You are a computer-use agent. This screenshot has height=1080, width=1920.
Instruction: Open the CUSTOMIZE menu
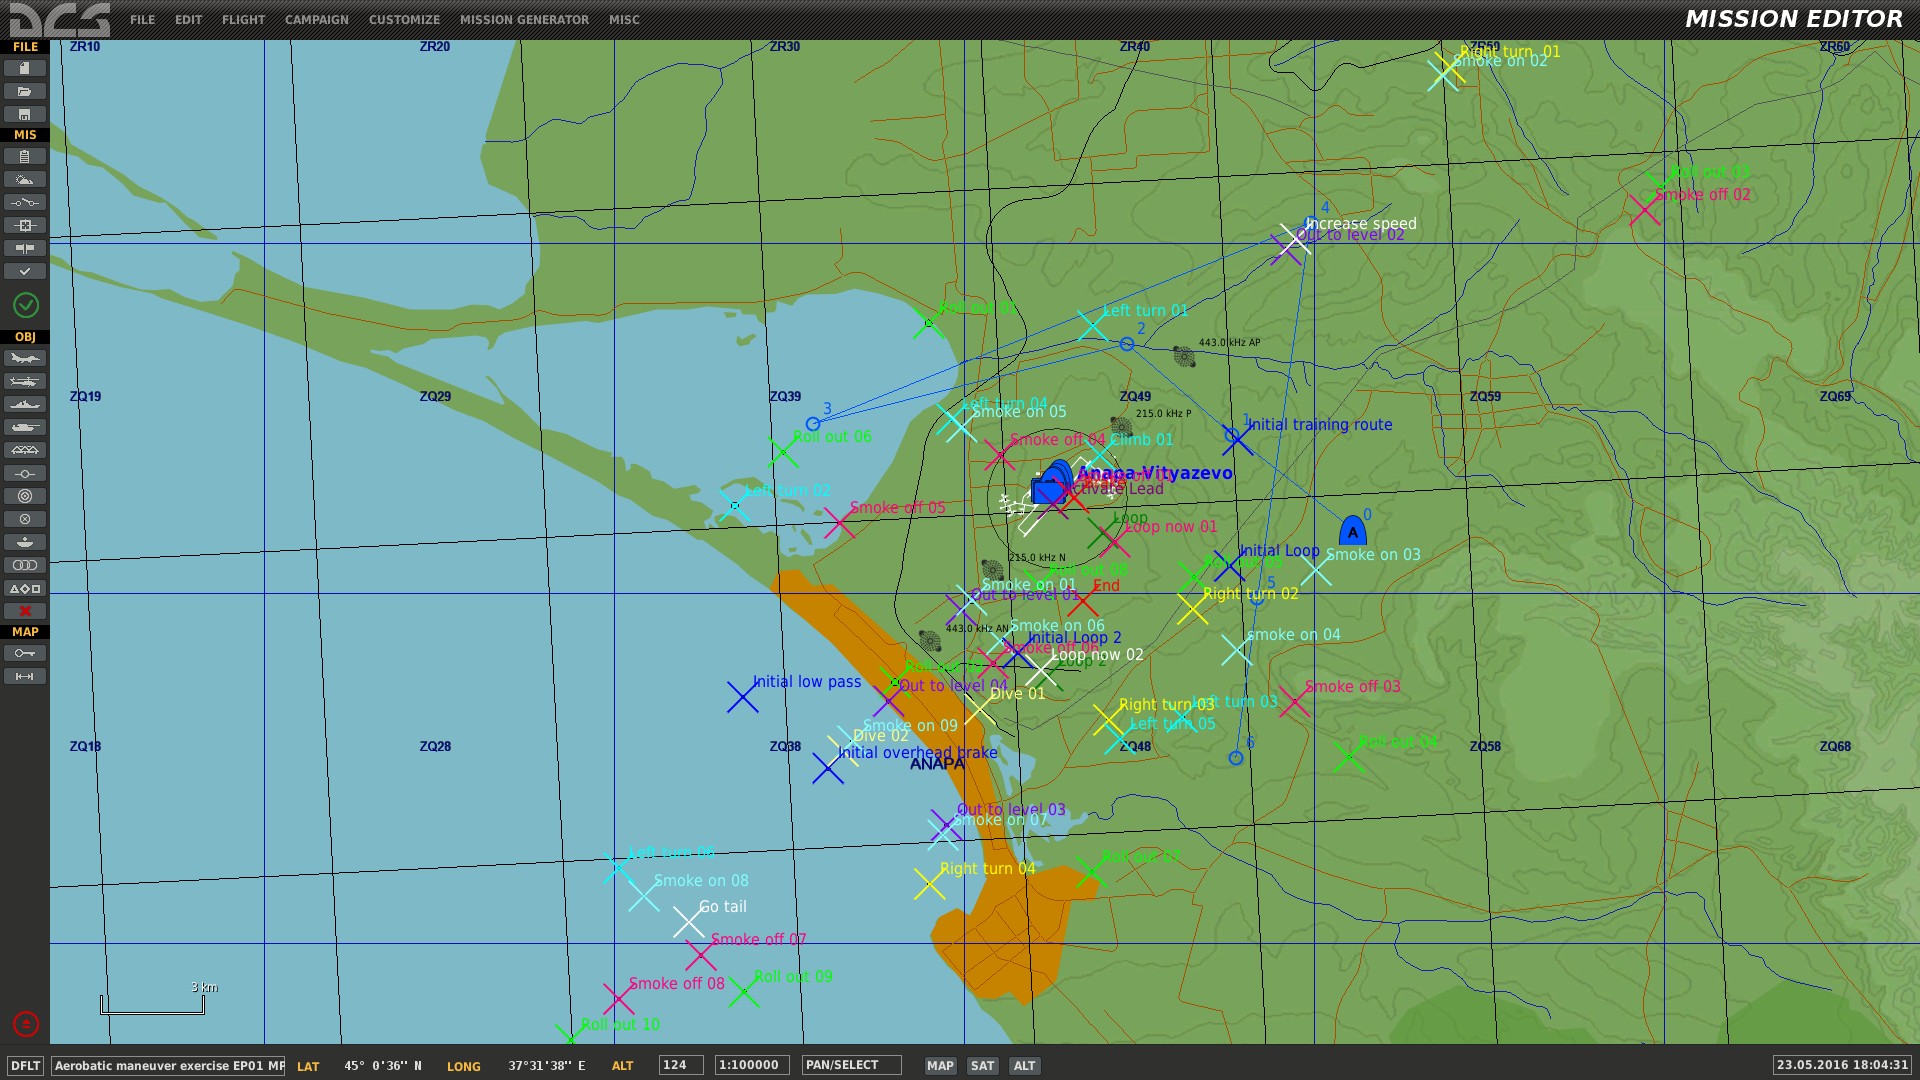[x=404, y=19]
